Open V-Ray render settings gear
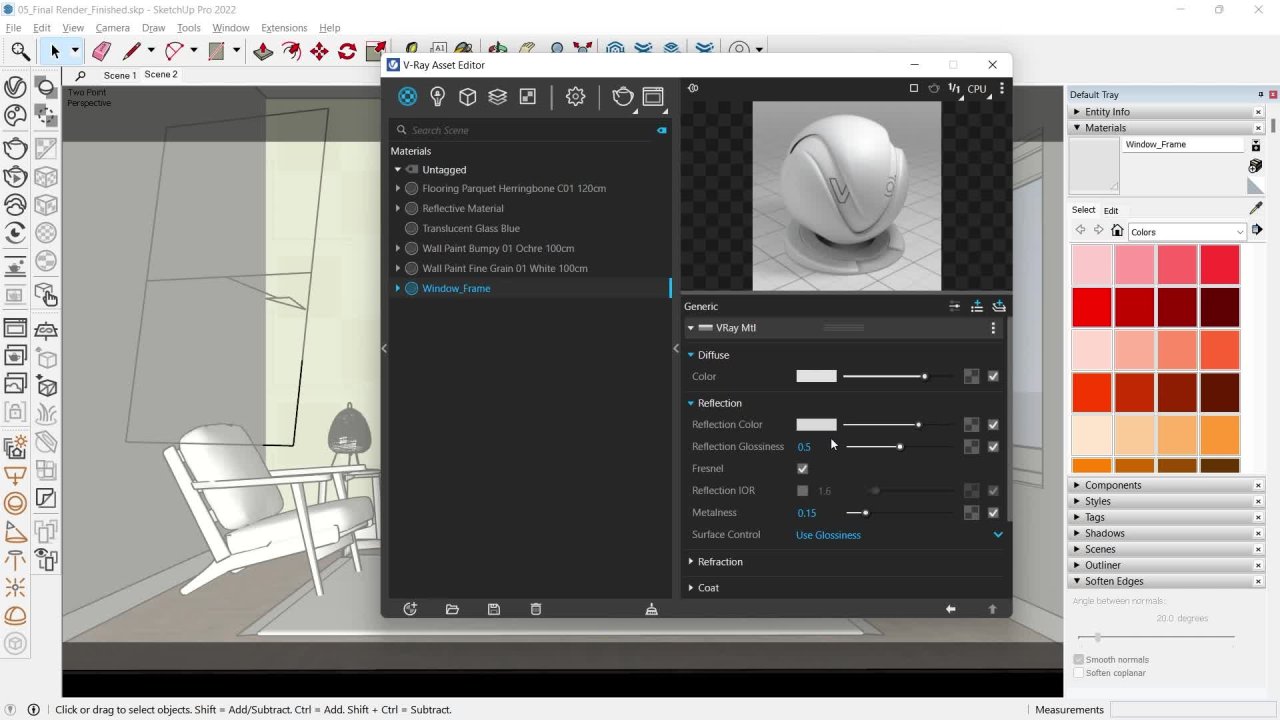The height and width of the screenshot is (720, 1280). 575,96
